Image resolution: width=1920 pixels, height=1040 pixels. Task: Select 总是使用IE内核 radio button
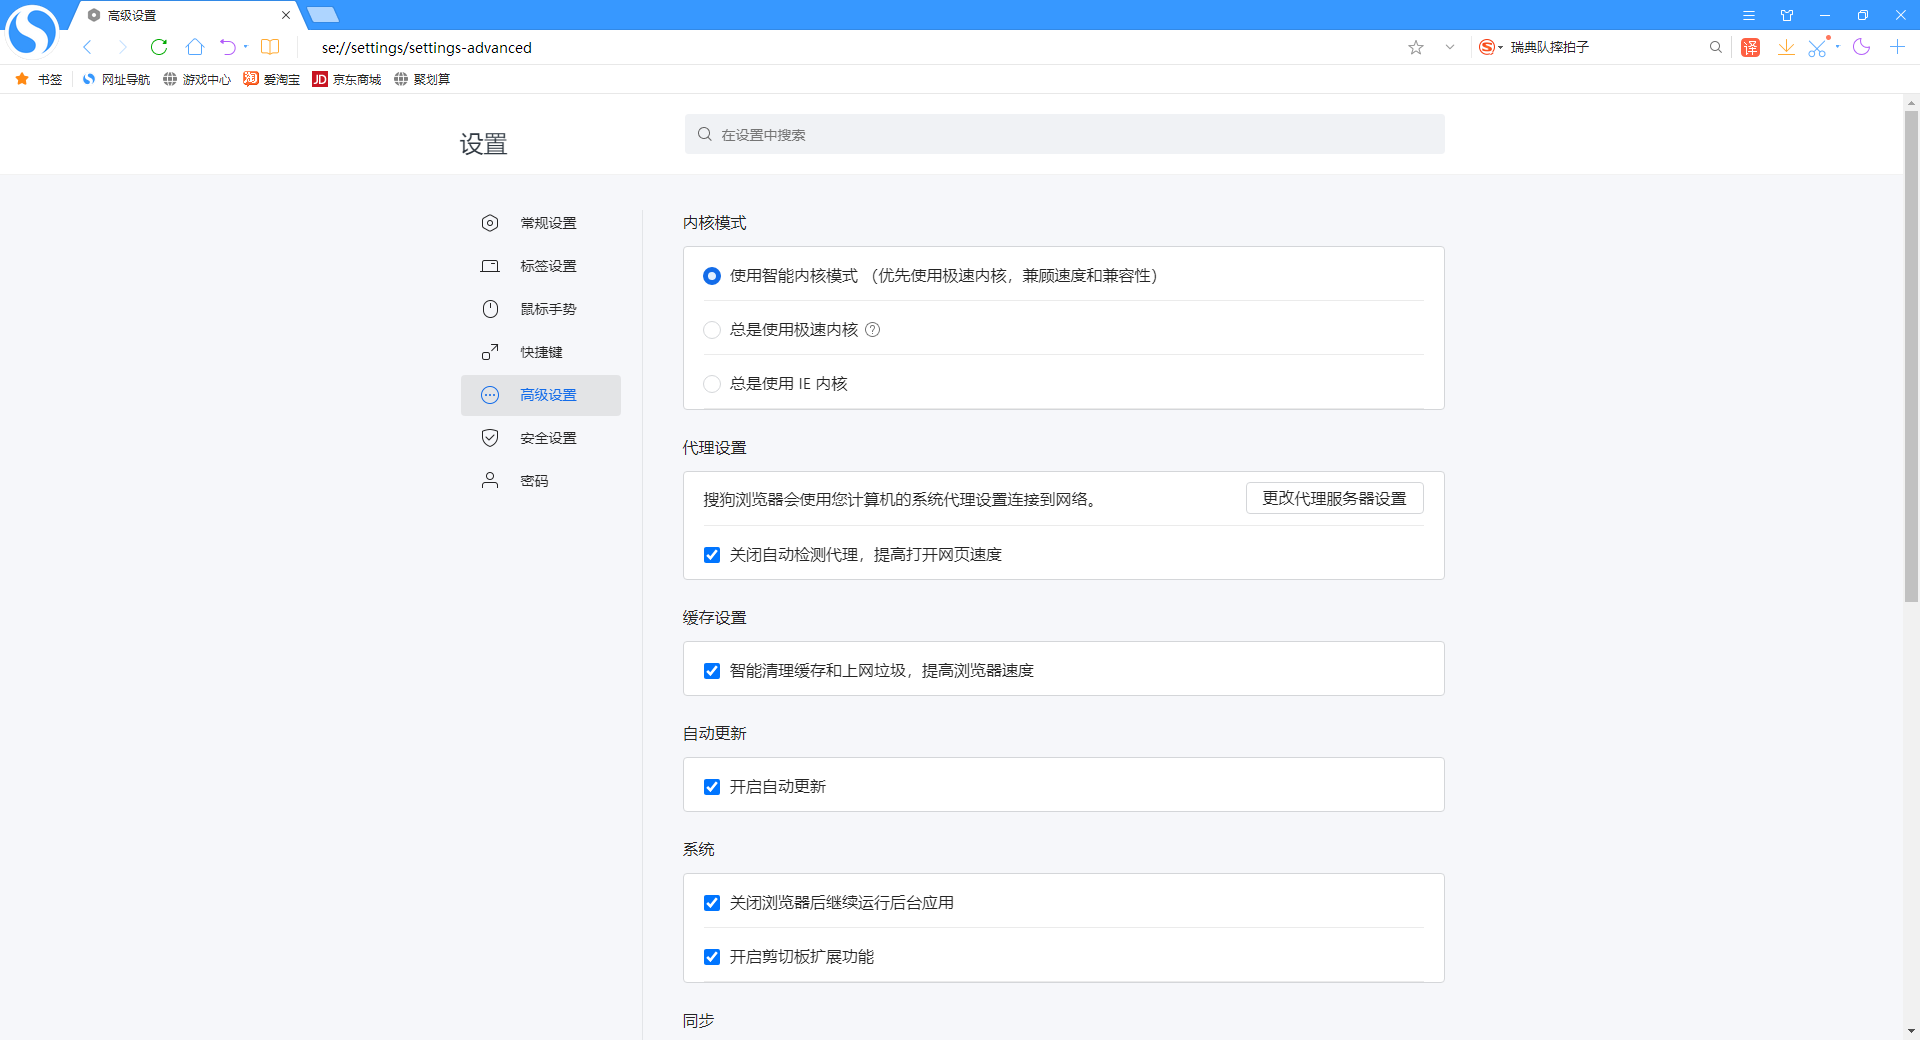[x=711, y=383]
